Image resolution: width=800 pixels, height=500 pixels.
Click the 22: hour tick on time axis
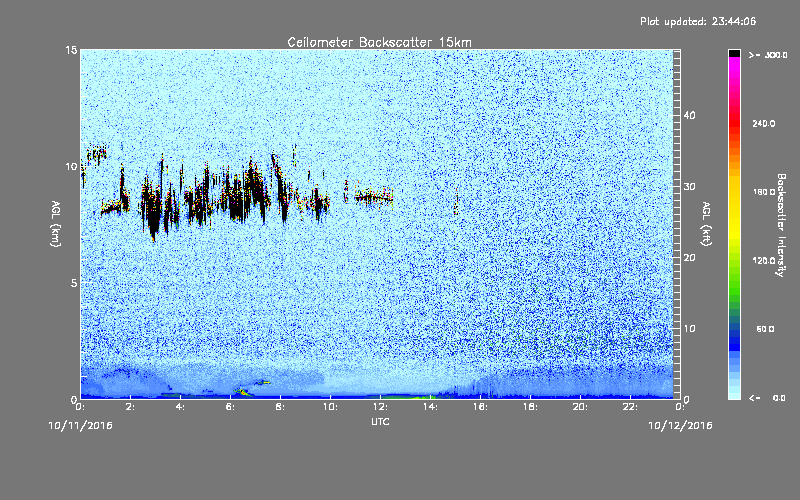click(630, 407)
